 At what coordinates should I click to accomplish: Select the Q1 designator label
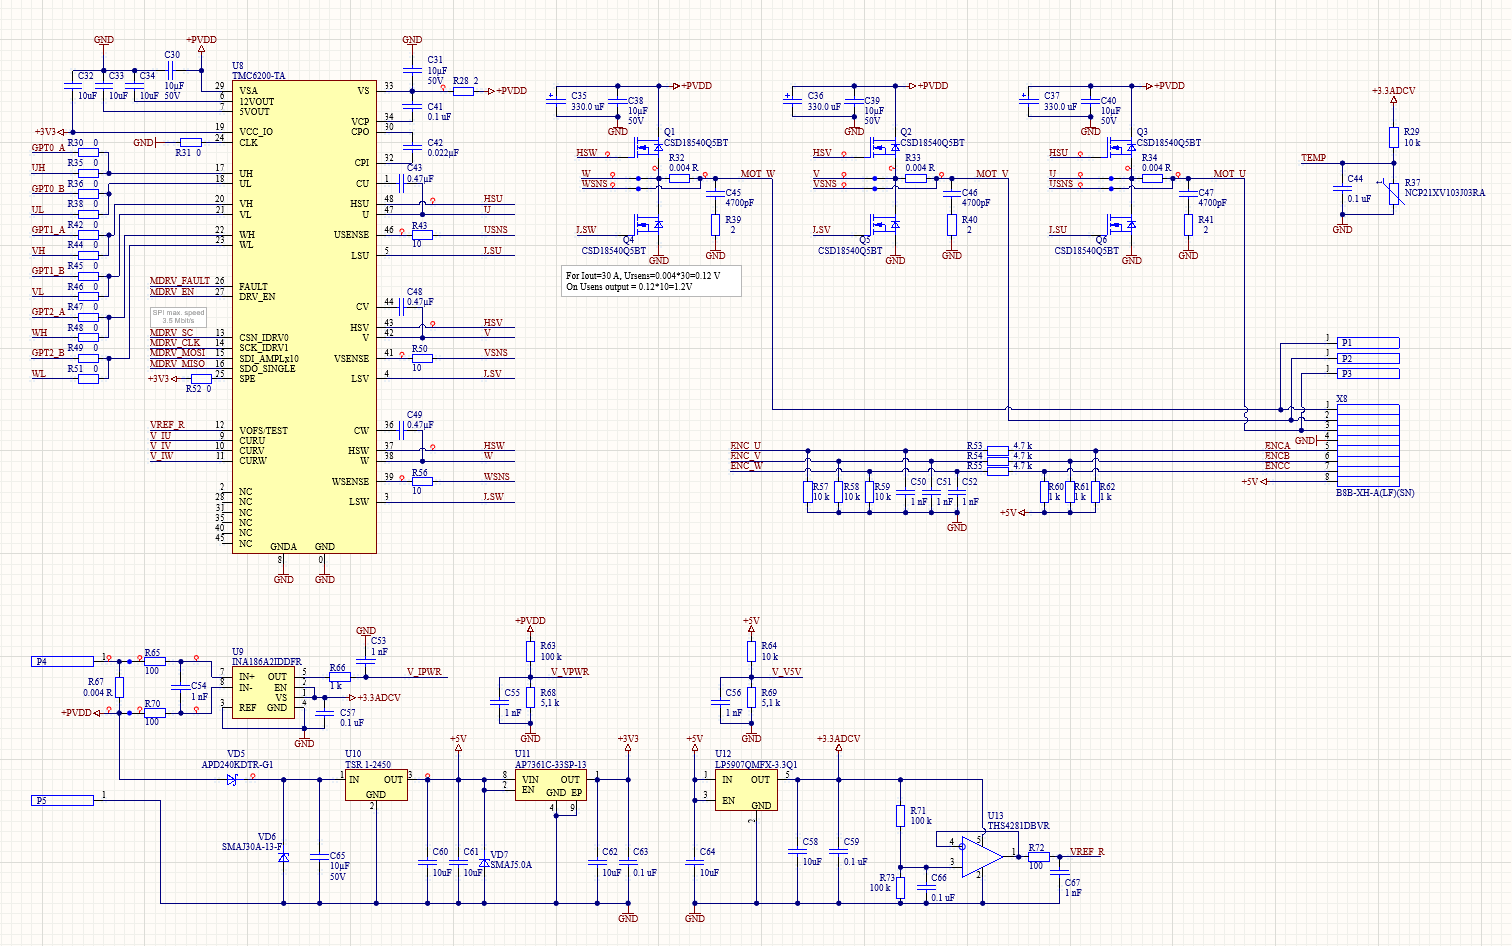coord(669,132)
